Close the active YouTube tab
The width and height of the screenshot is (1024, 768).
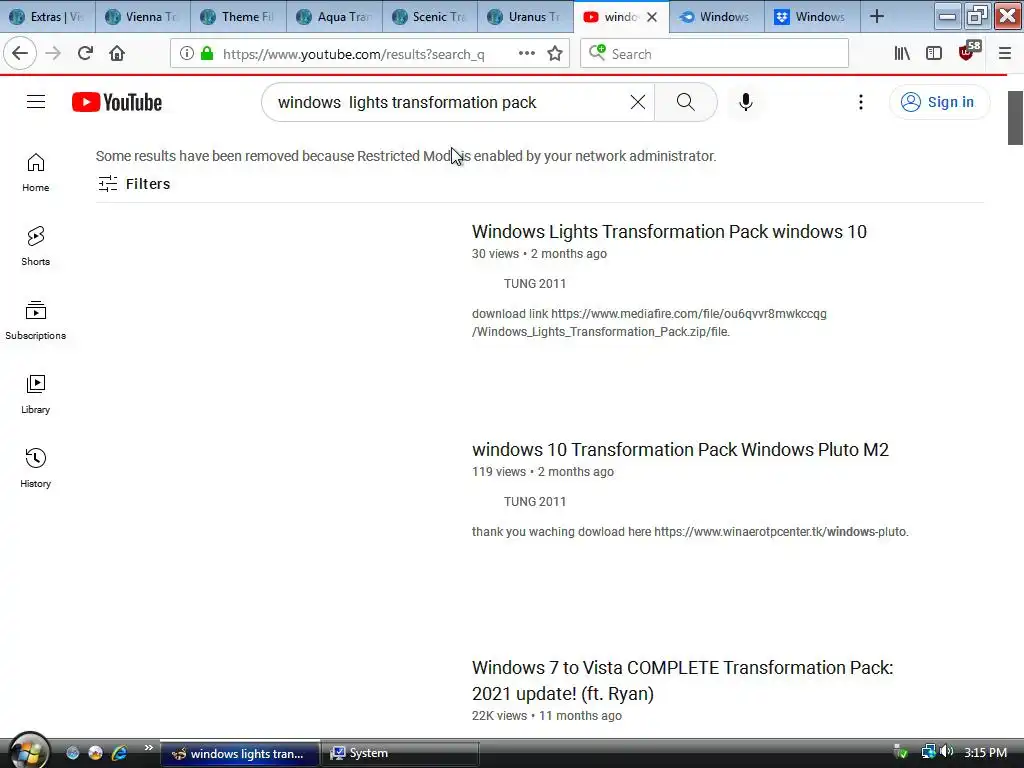652,17
